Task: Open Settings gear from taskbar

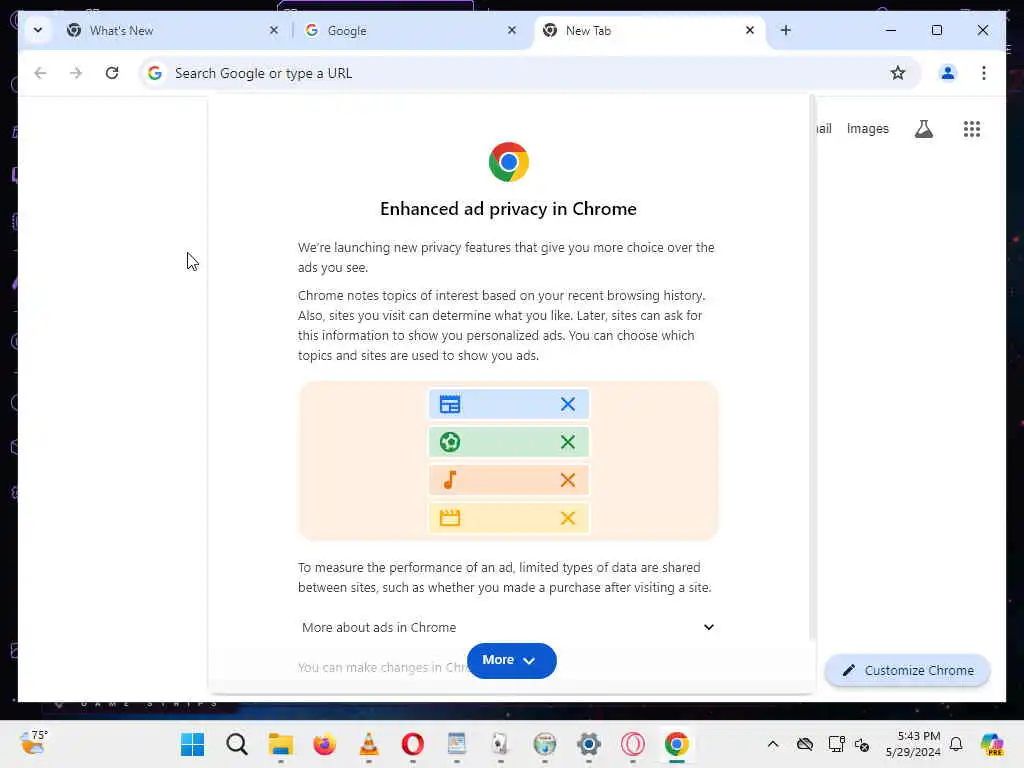Action: click(588, 744)
